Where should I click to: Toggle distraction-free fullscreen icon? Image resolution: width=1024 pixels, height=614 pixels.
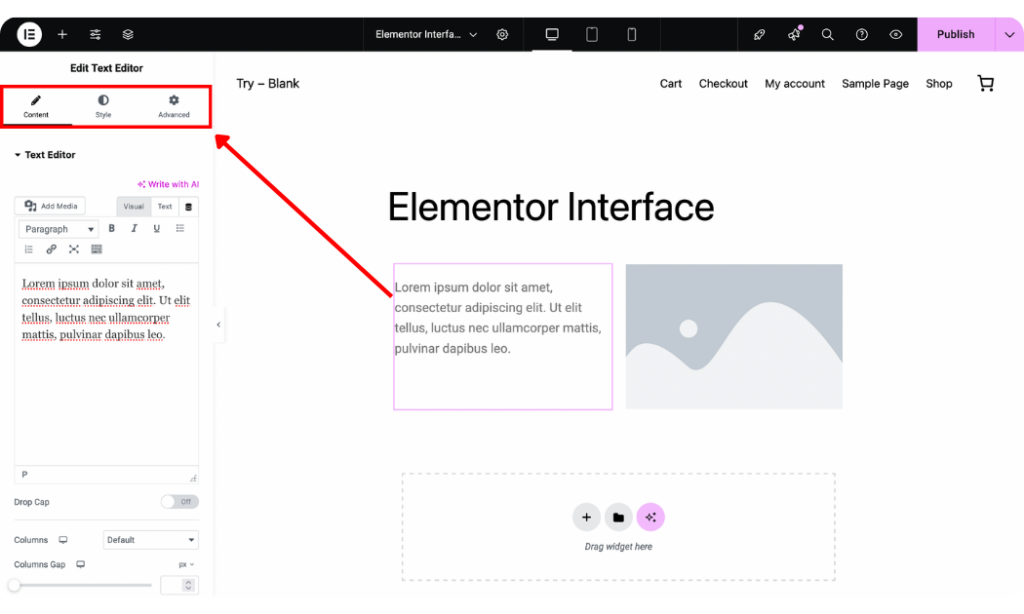click(74, 249)
